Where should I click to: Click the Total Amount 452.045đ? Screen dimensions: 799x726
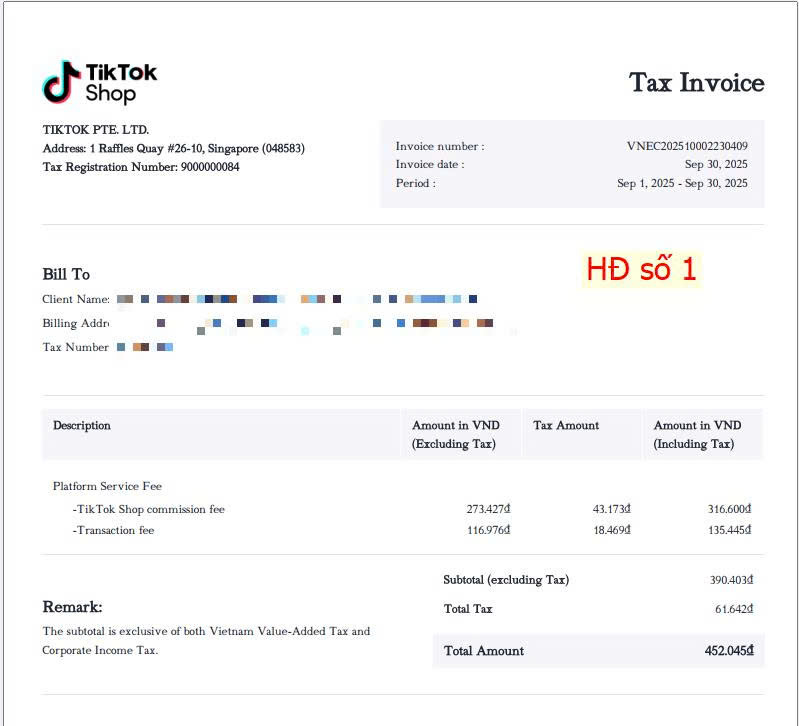727,651
